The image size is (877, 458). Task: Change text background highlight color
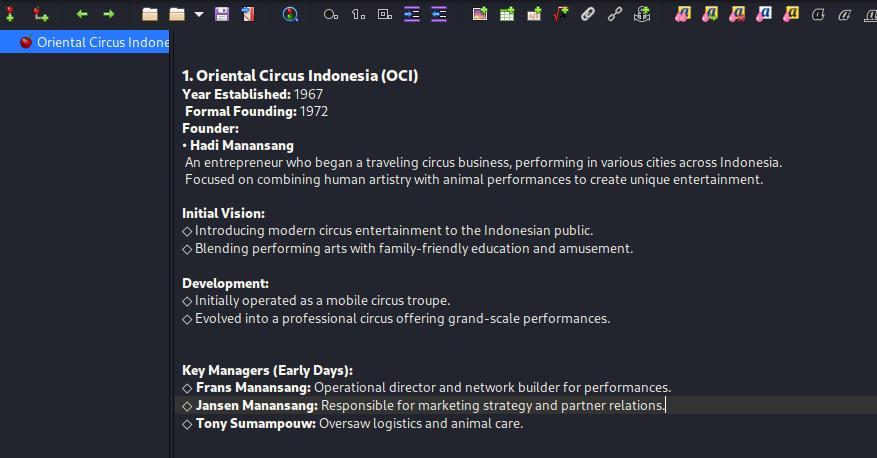[x=791, y=14]
